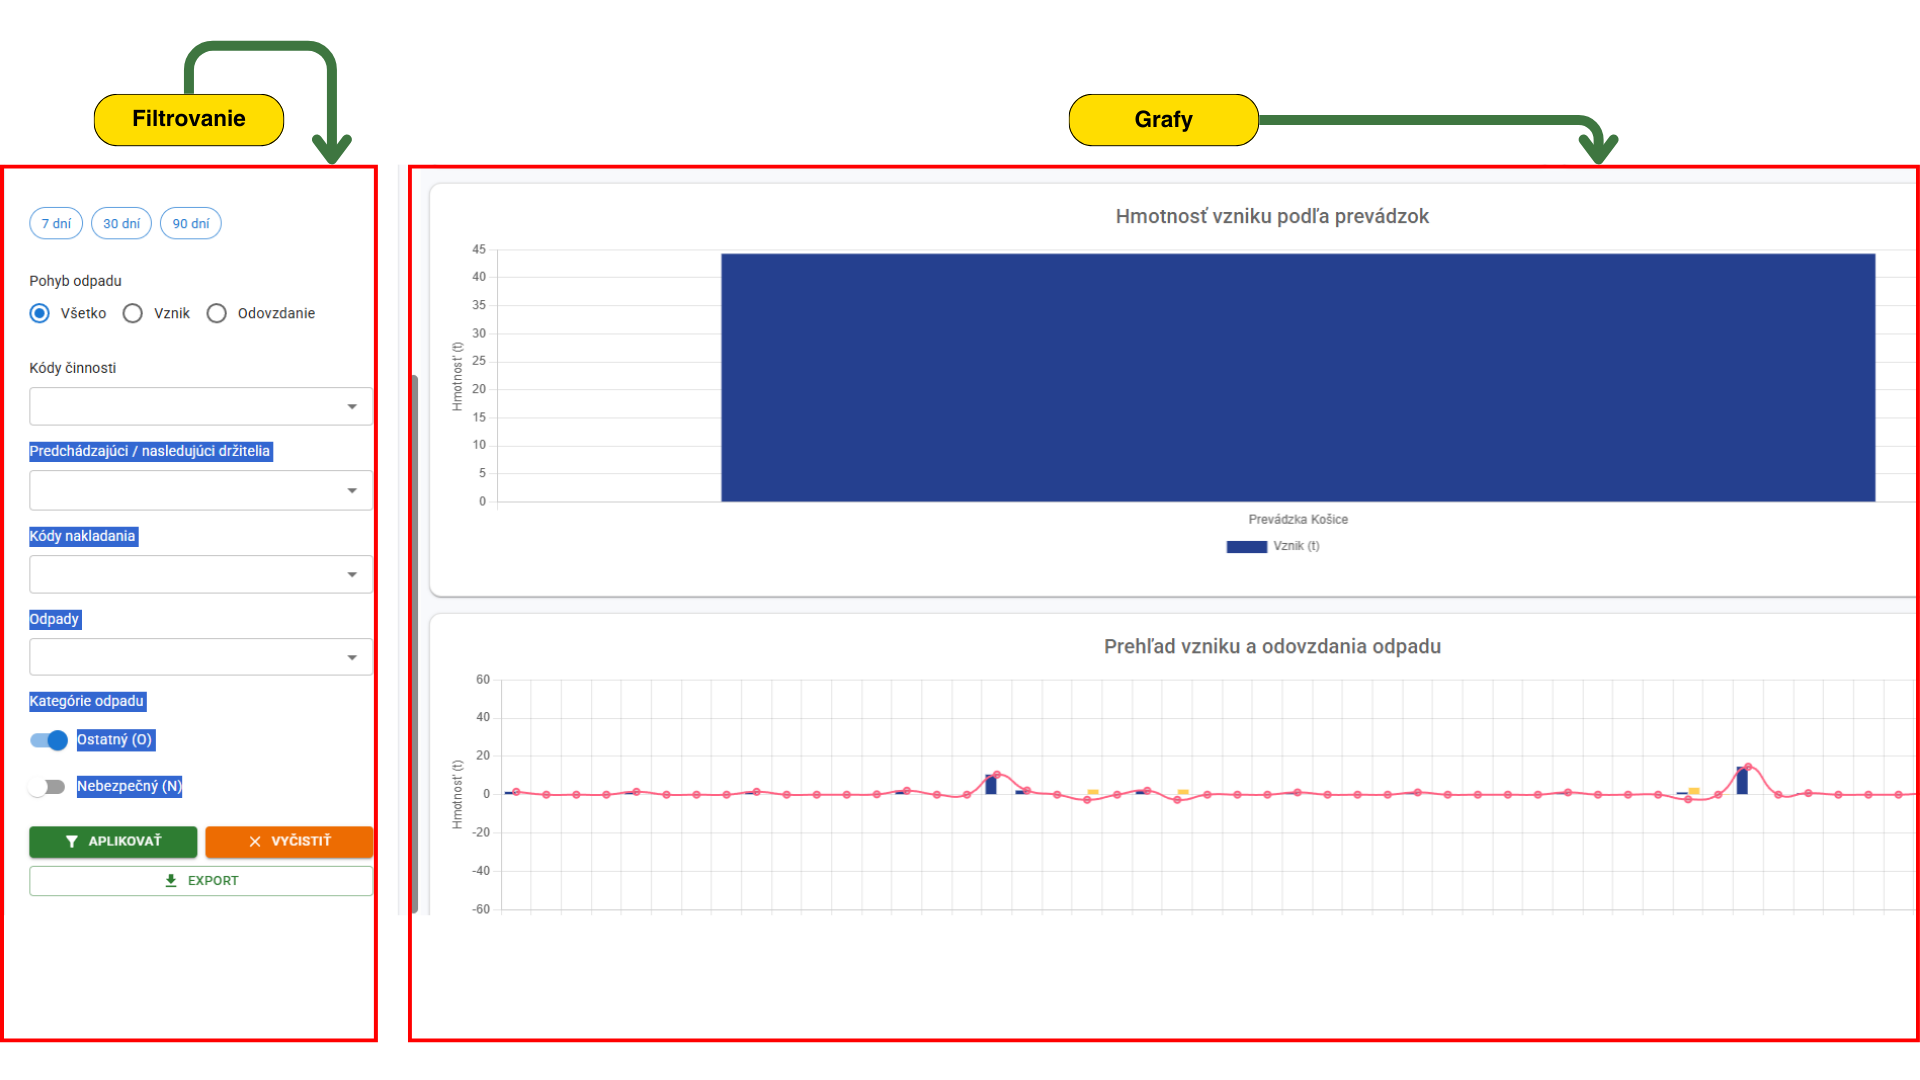Select the Všetko radio button
Viewport: 1920px width, 1080px height.
pyautogui.click(x=40, y=314)
